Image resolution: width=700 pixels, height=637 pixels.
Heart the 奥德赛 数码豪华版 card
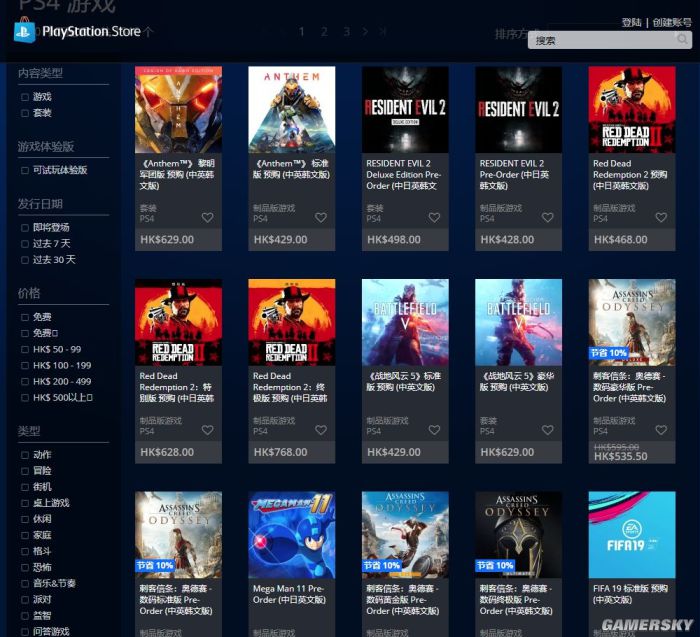661,430
